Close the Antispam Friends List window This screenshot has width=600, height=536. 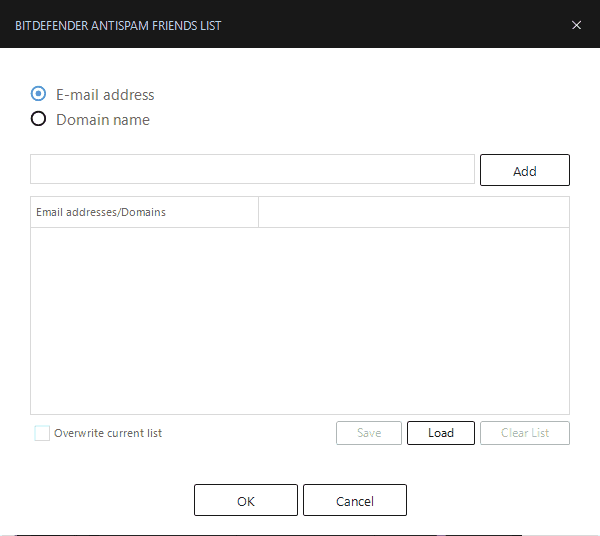576,25
